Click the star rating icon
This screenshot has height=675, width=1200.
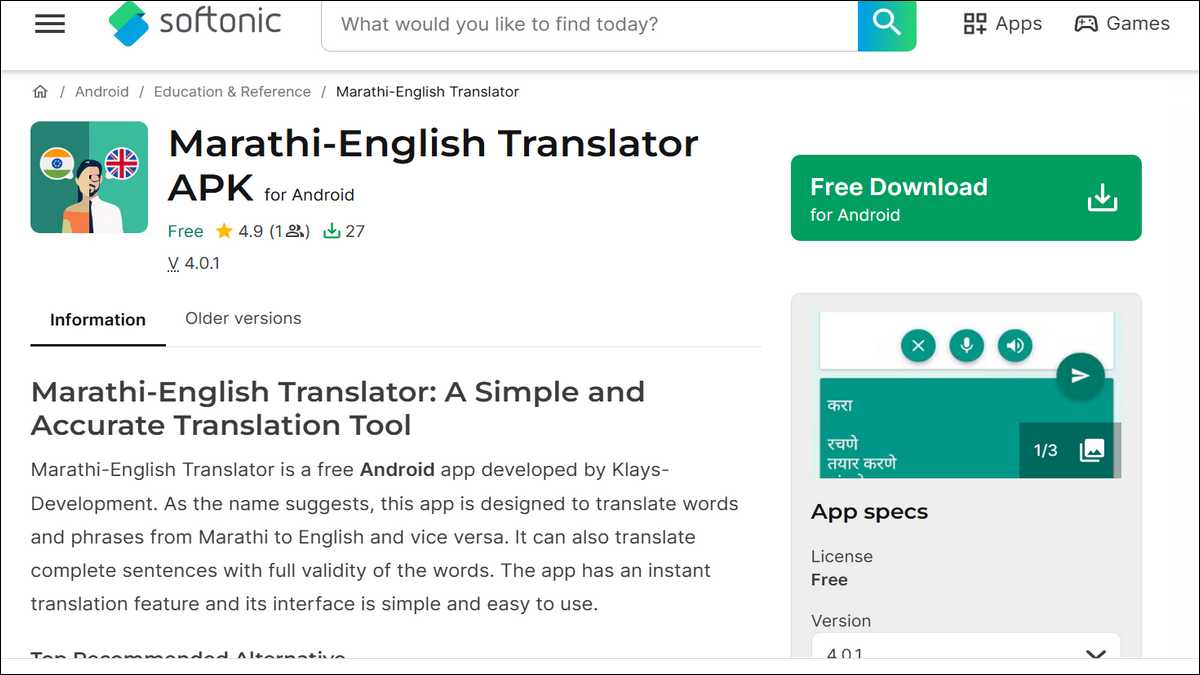[x=224, y=231]
